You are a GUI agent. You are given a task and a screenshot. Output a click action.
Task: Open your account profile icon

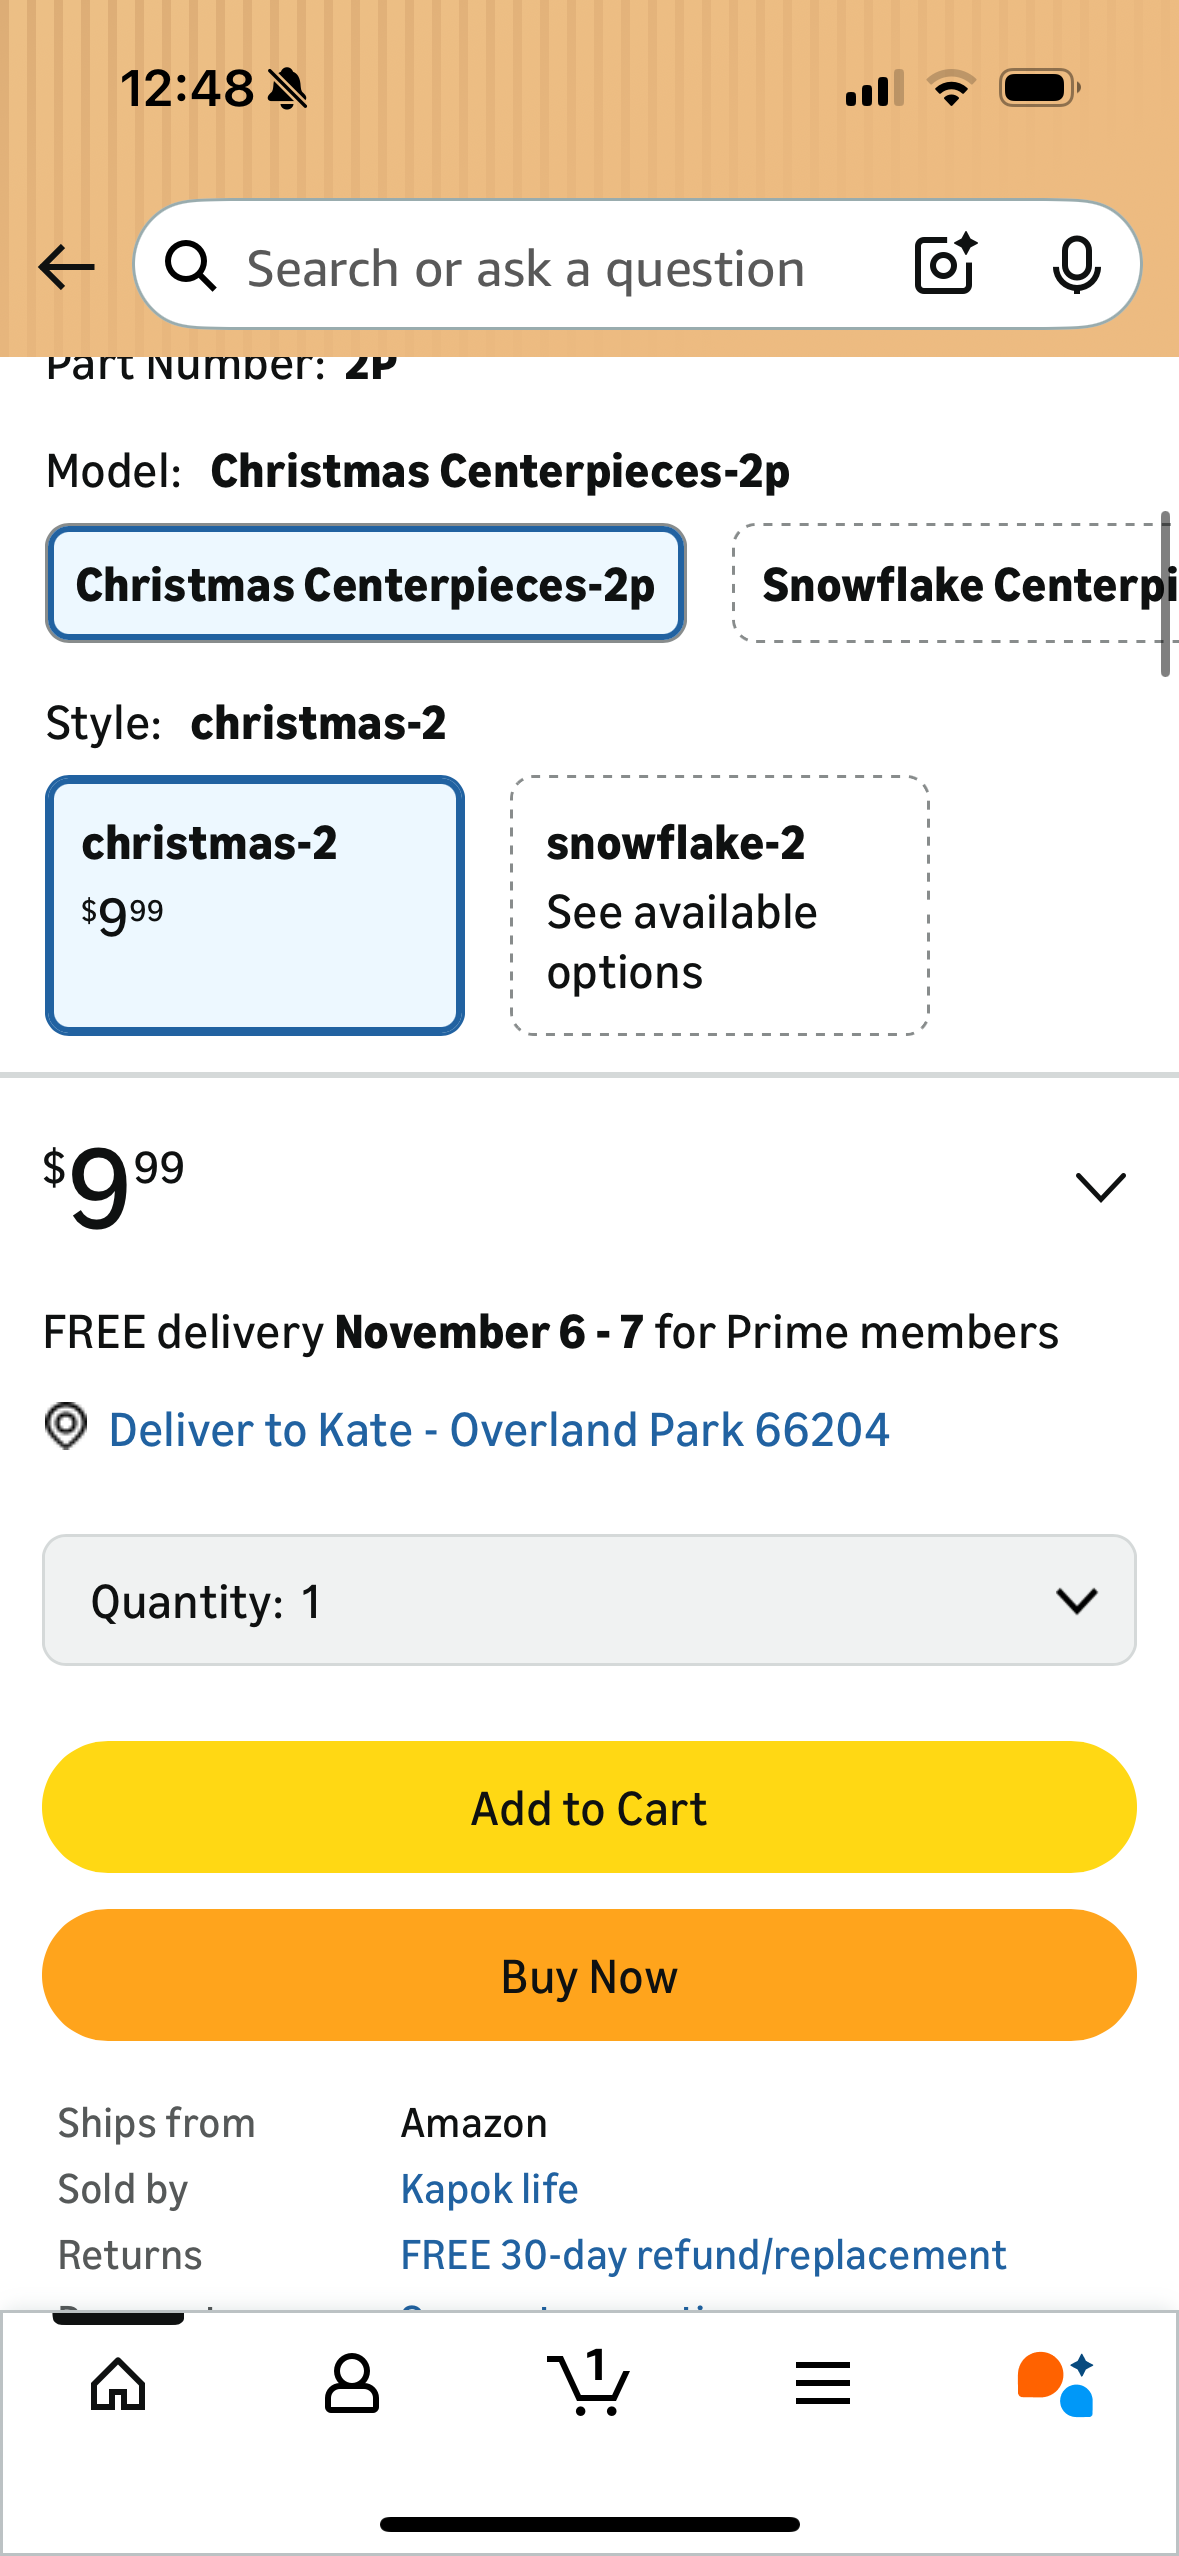click(353, 2386)
